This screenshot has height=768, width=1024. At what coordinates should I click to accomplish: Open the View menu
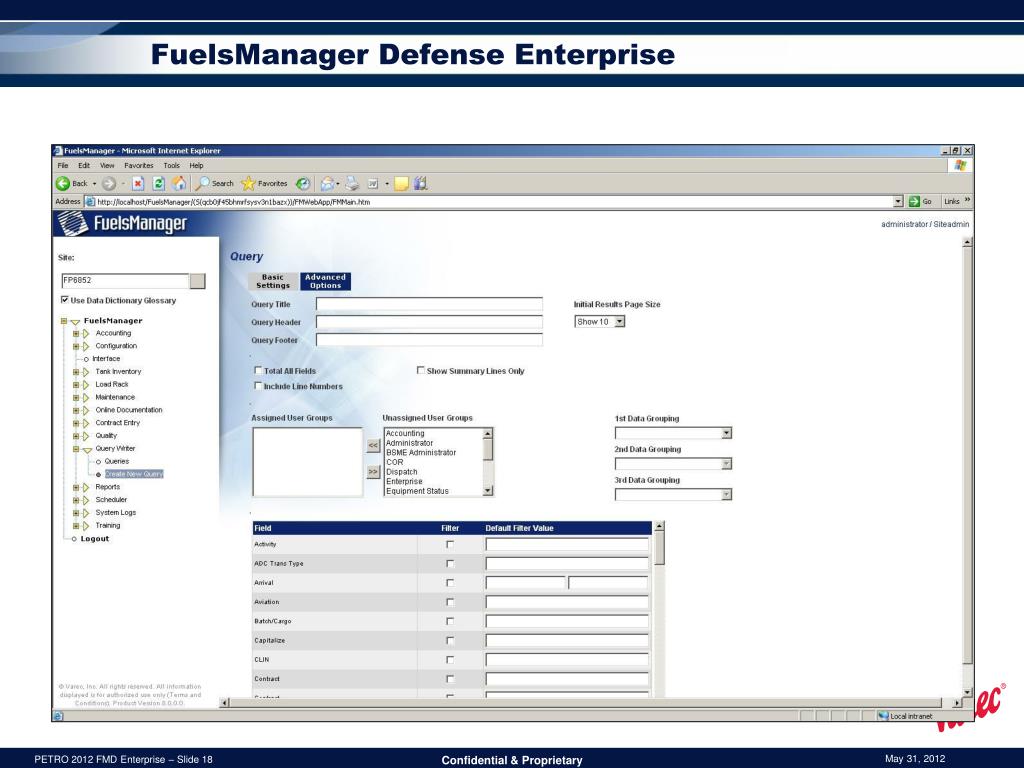[107, 165]
